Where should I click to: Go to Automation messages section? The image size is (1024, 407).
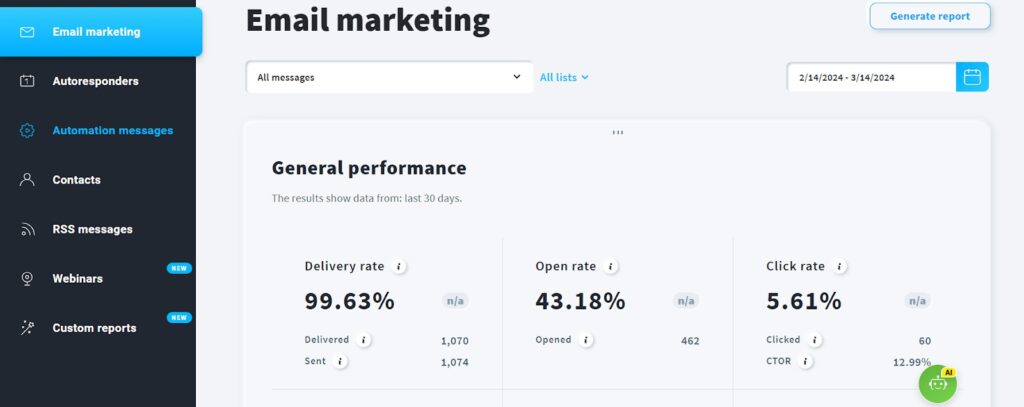tap(112, 130)
